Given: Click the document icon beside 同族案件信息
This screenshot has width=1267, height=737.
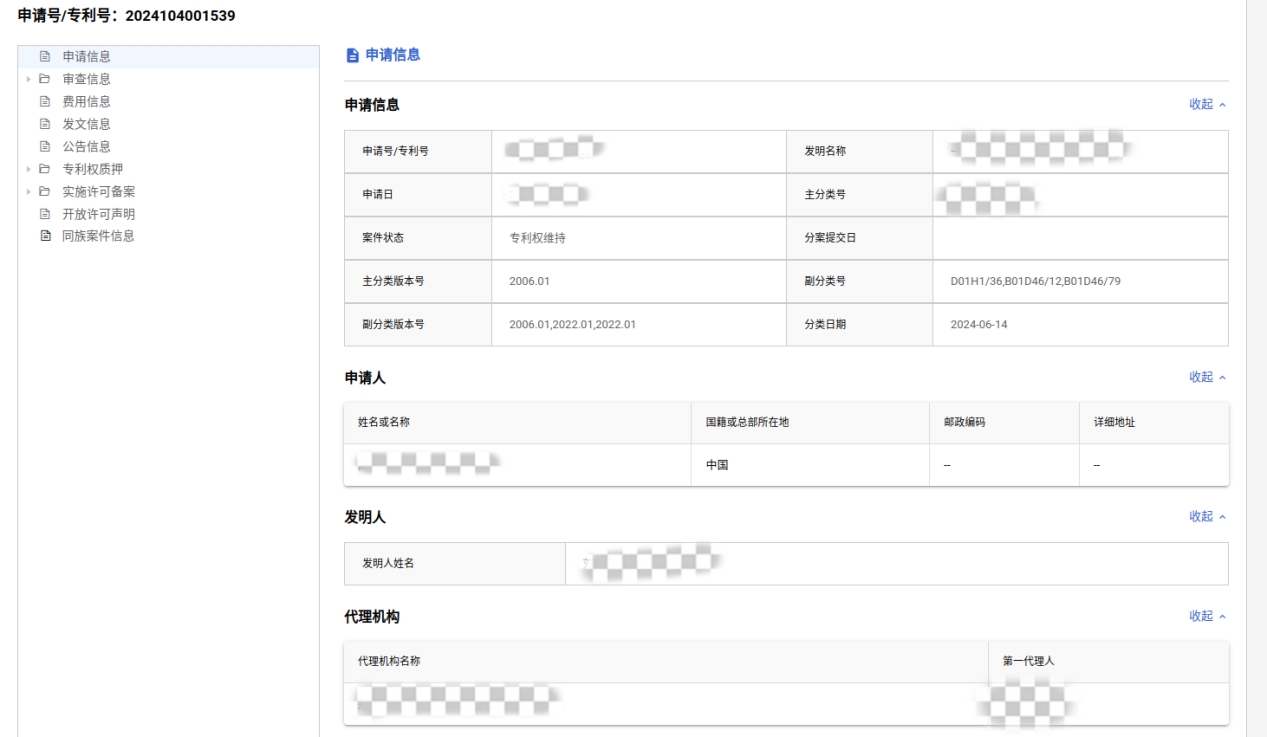Looking at the screenshot, I should [x=44, y=236].
